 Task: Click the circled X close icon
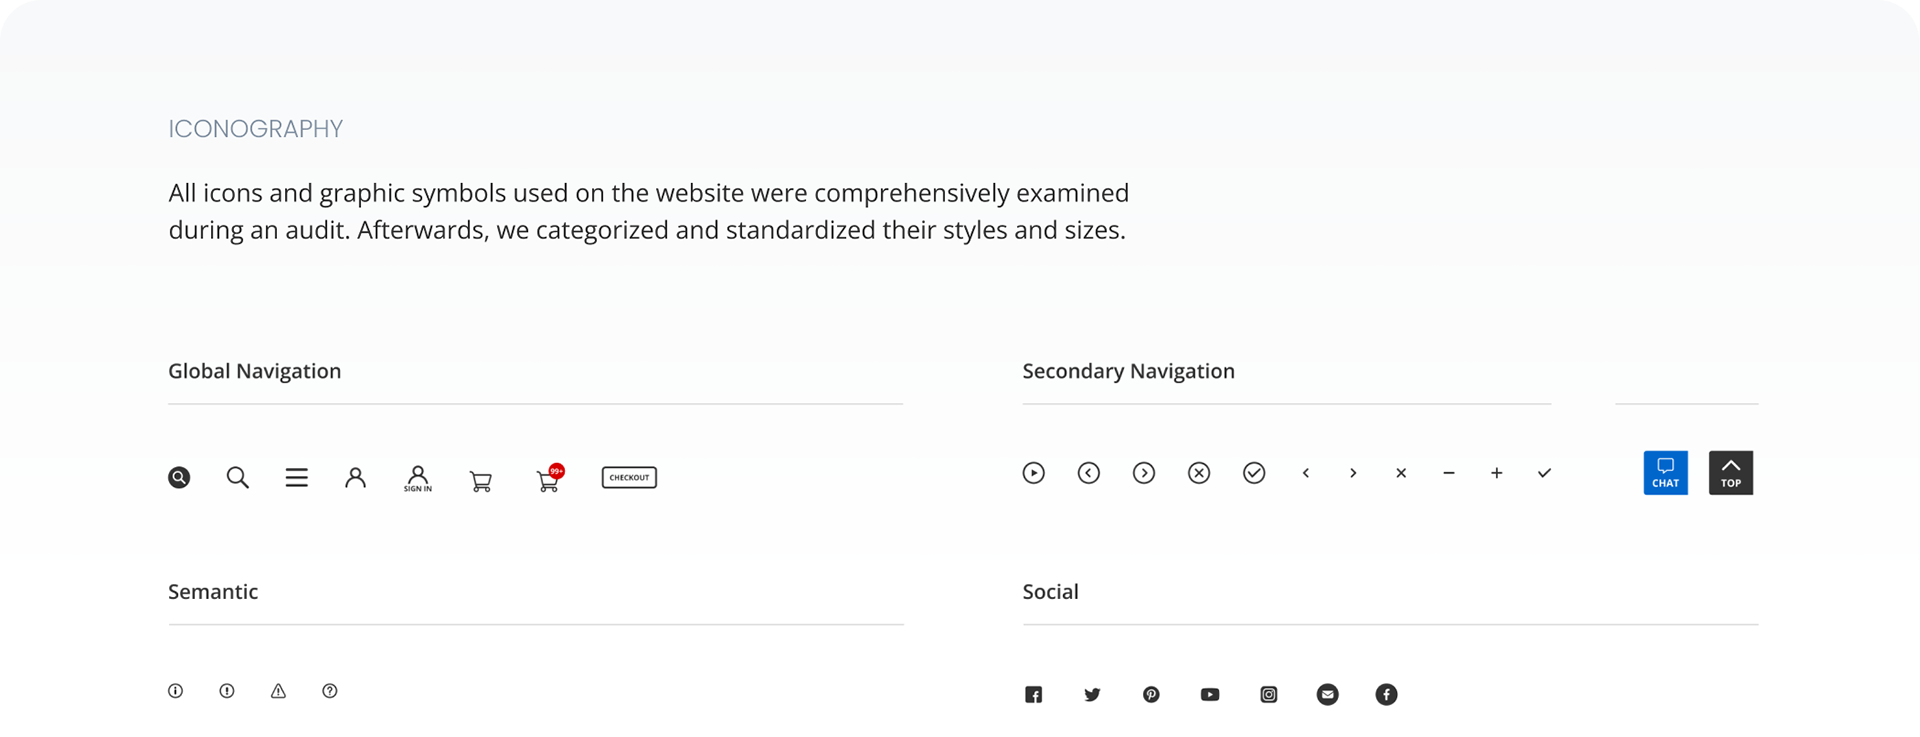(x=1199, y=473)
